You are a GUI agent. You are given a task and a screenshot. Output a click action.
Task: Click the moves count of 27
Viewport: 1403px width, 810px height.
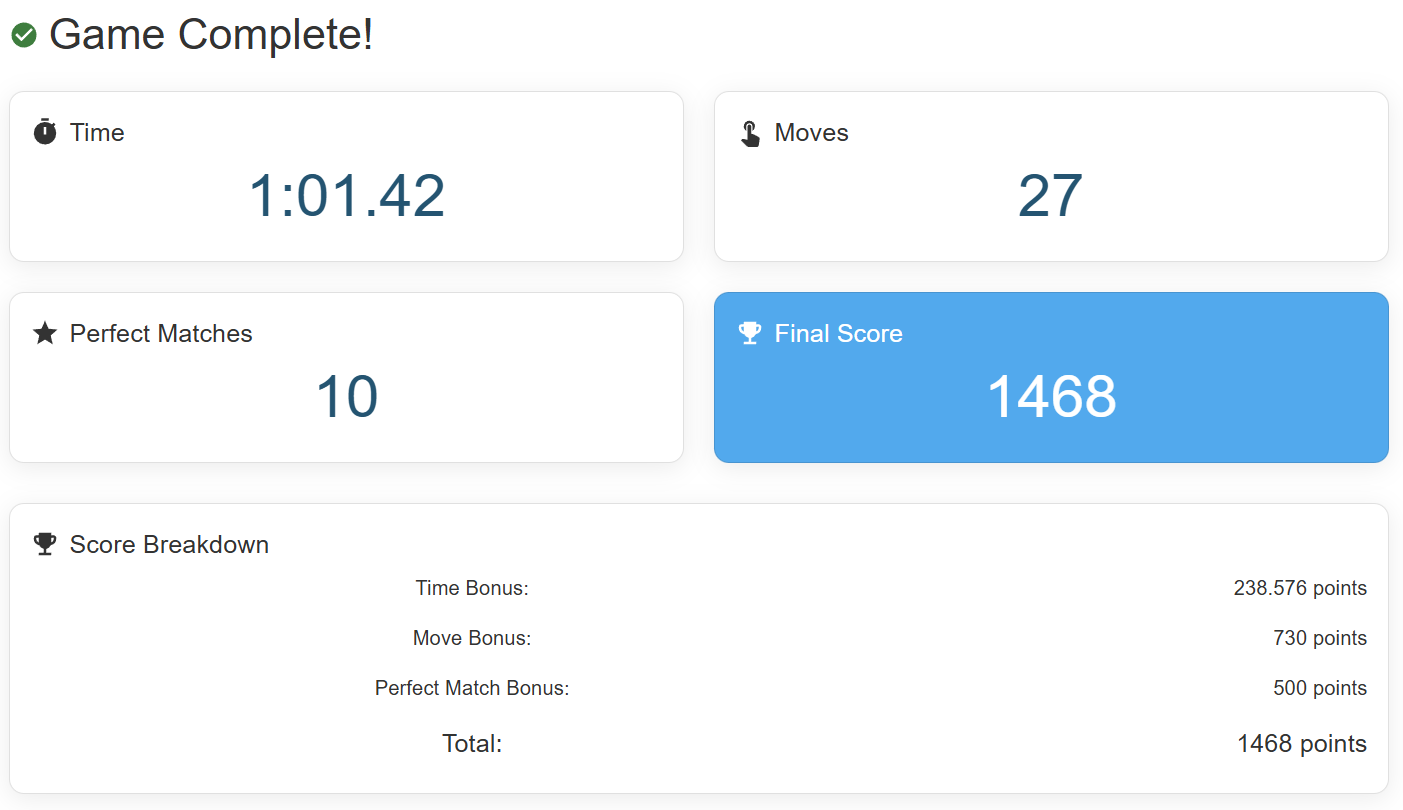(1050, 196)
